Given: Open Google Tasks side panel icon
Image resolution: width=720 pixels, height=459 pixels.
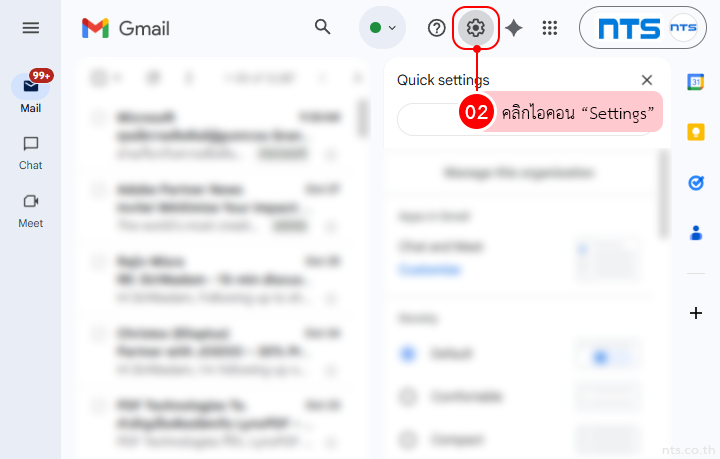Looking at the screenshot, I should (x=696, y=183).
